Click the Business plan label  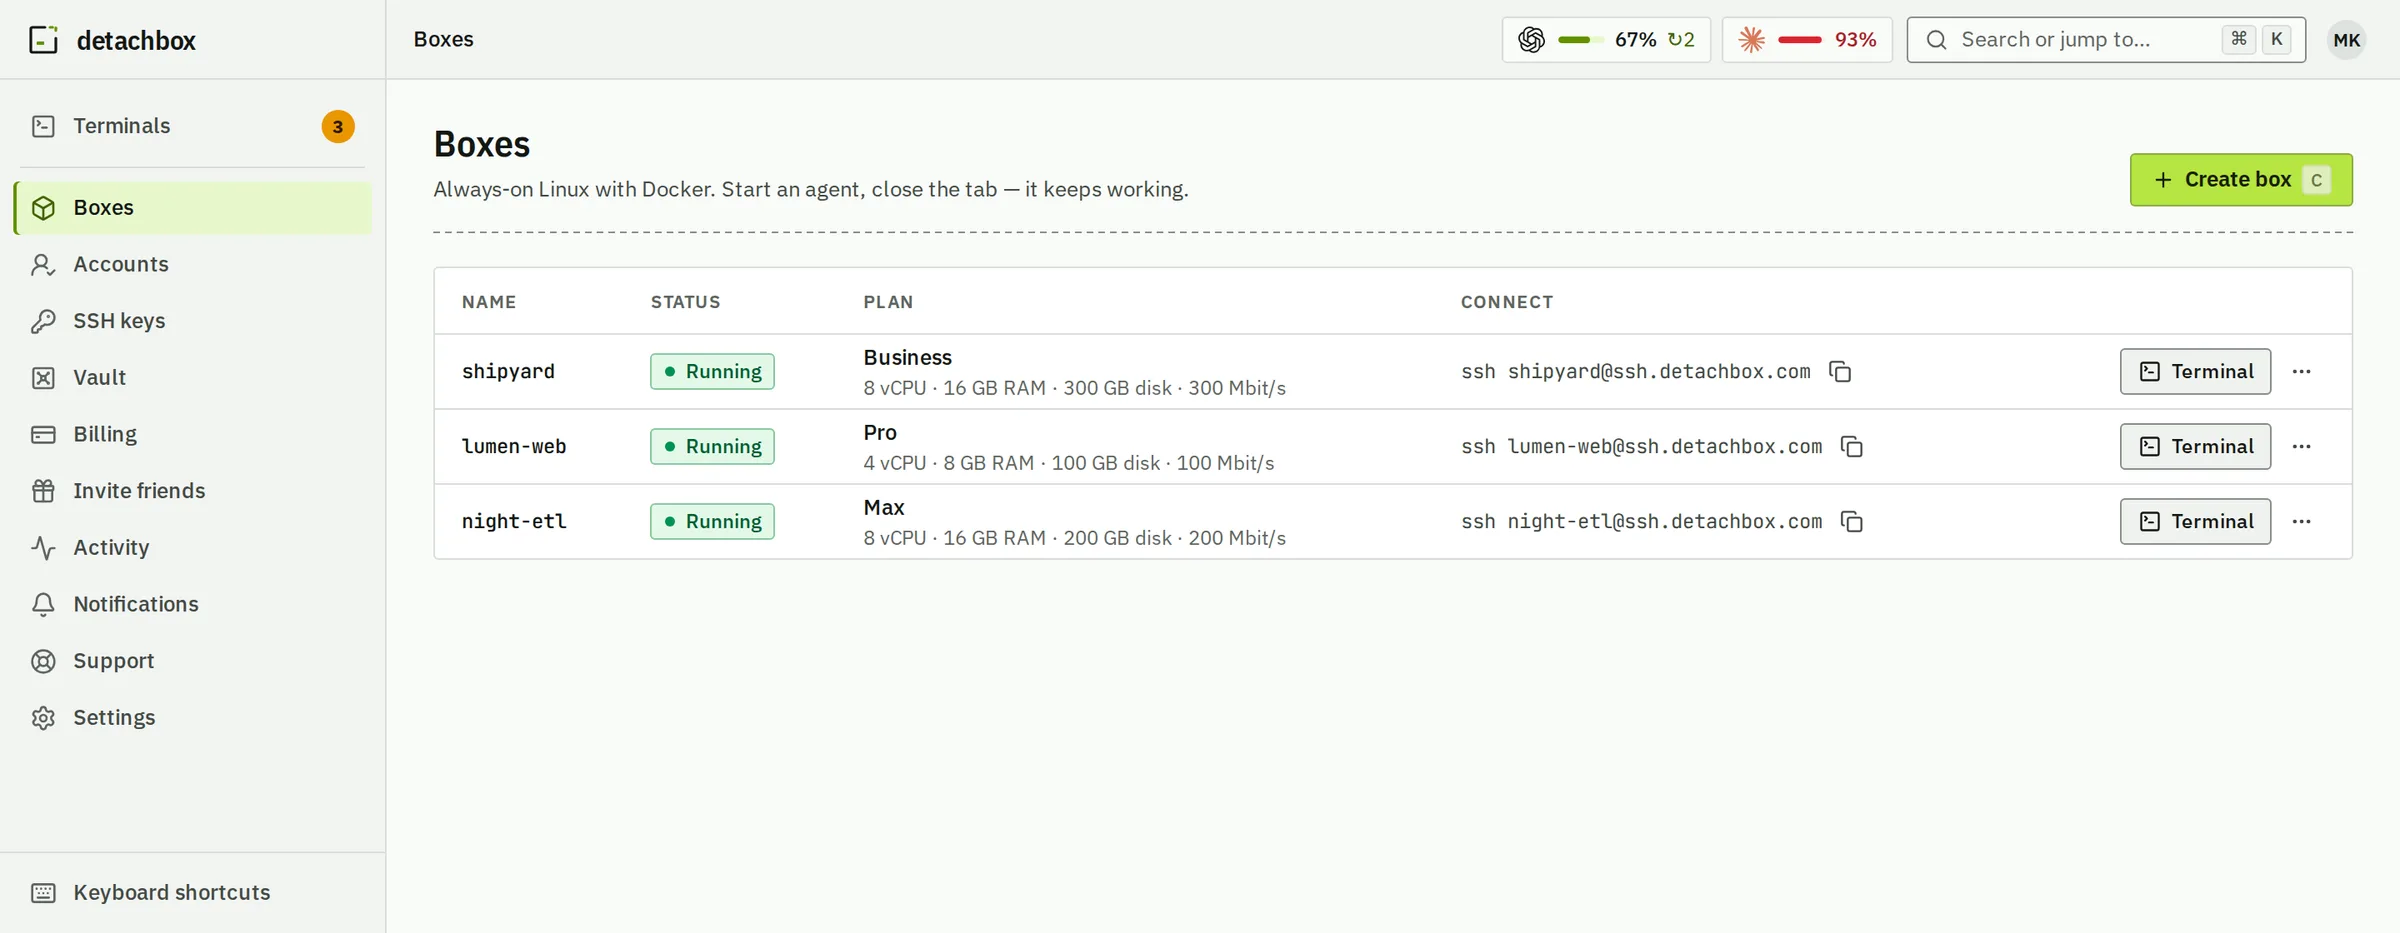[x=907, y=357]
